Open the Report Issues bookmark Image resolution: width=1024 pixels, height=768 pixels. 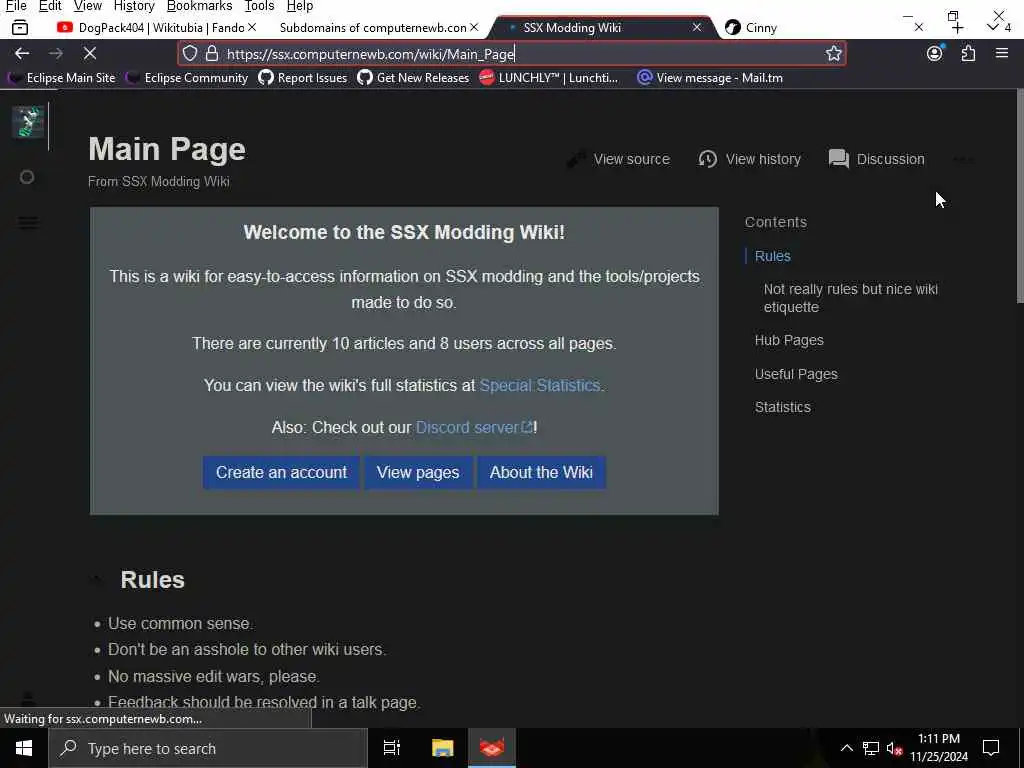coord(302,78)
